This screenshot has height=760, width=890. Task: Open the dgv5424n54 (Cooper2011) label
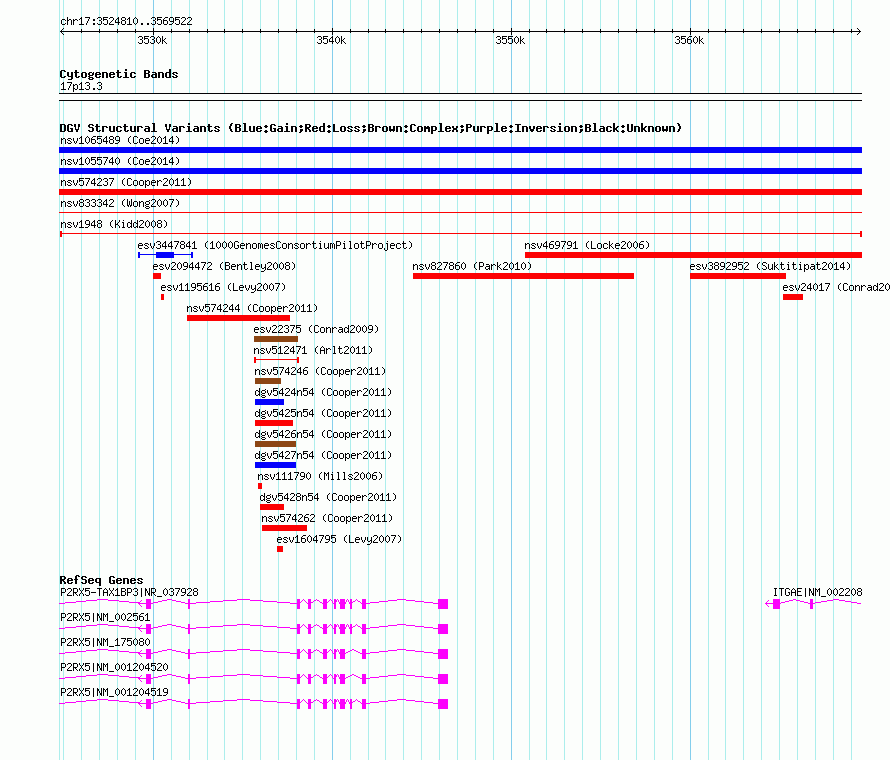point(323,392)
